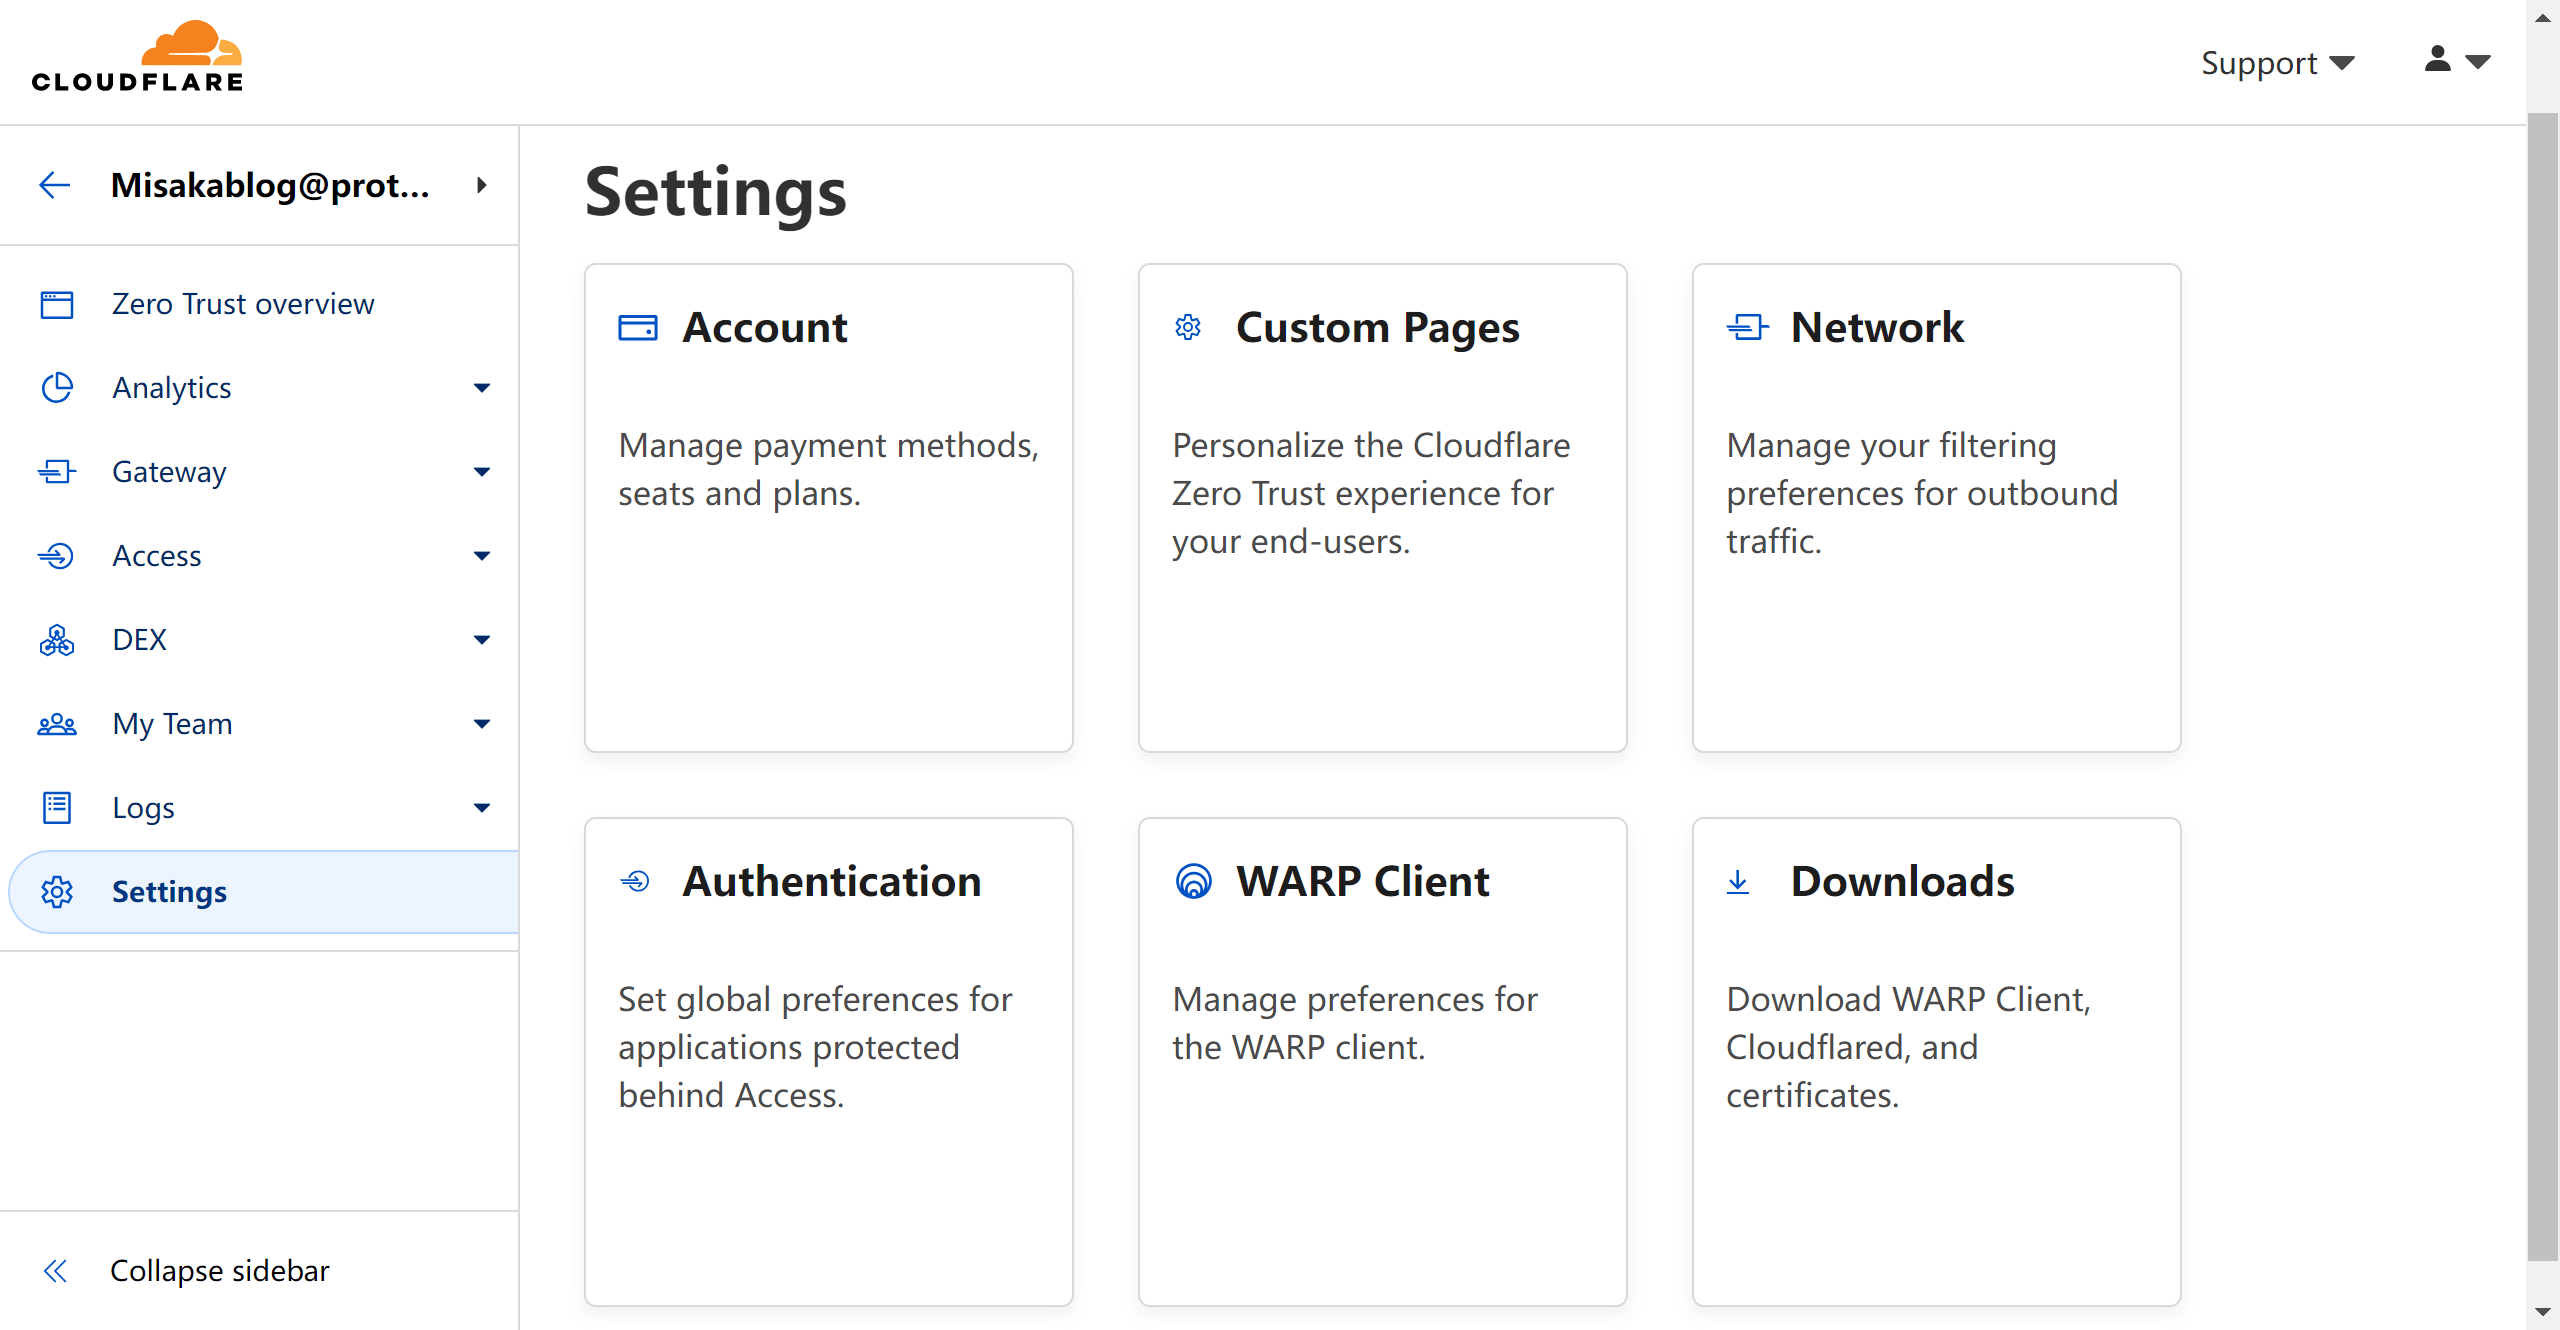Open the Authentication settings card
Screen dimensions: 2560x1330
pyautogui.click(x=828, y=1060)
